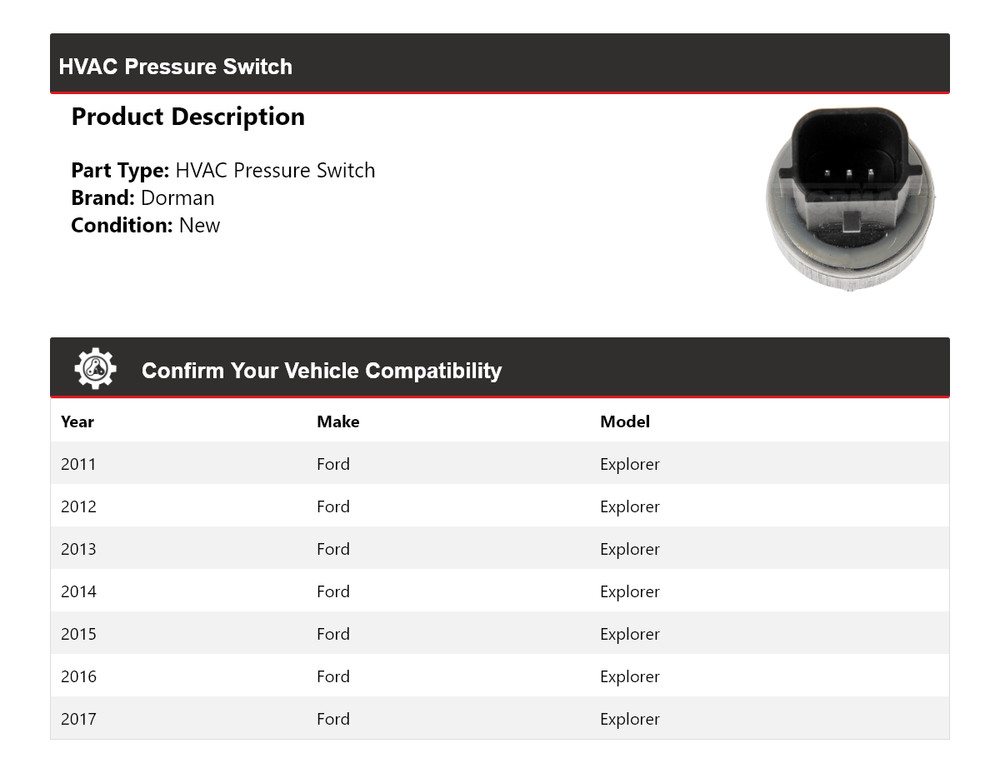Click Ford in the 2013 row
This screenshot has width=1000, height=773.
pyautogui.click(x=333, y=549)
